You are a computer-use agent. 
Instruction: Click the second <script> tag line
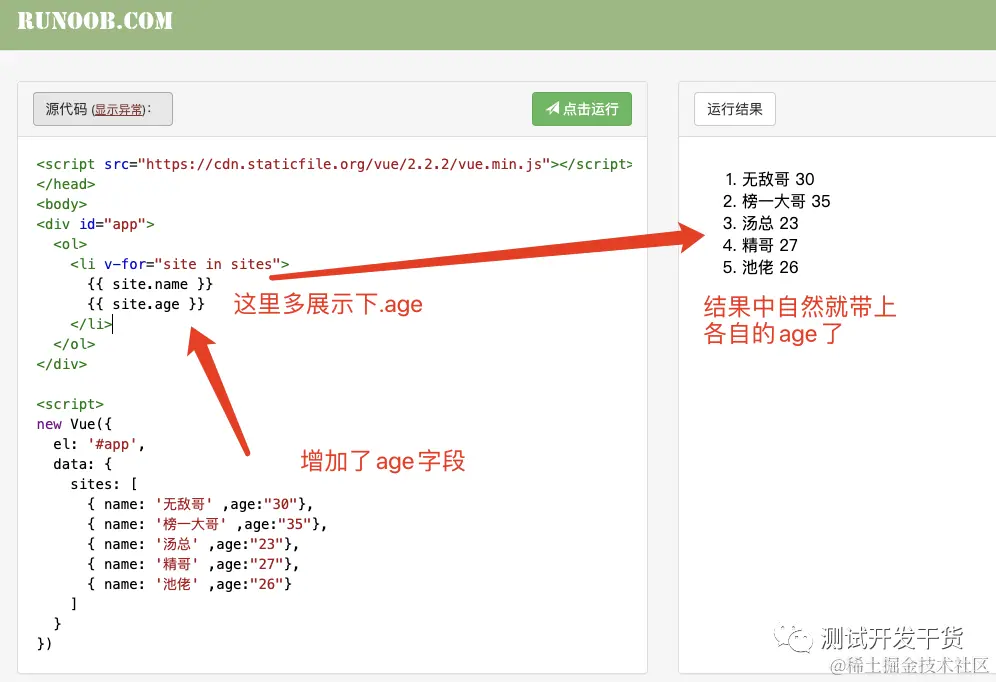pyautogui.click(x=70, y=404)
